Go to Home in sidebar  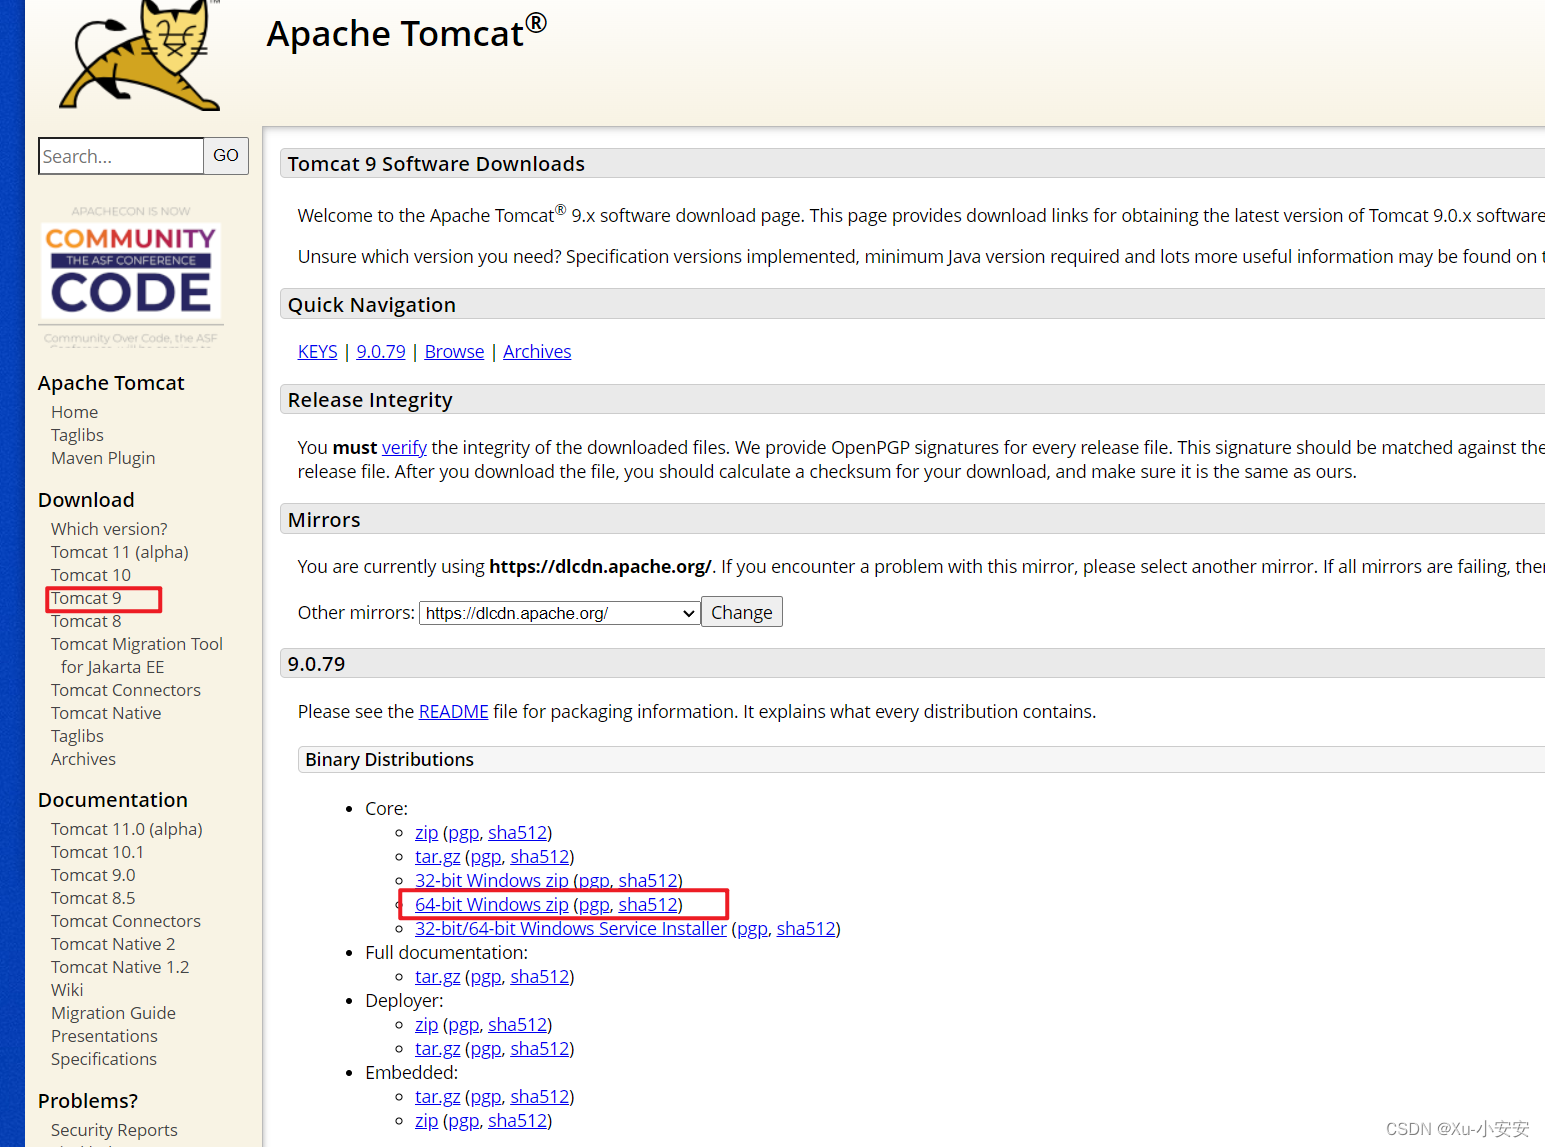[74, 412]
